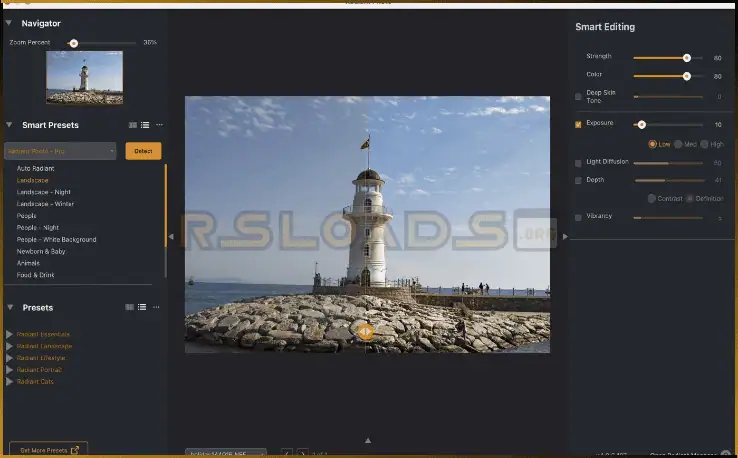The height and width of the screenshot is (458, 738).
Task: Select Contrast depth radio option
Action: [652, 199]
